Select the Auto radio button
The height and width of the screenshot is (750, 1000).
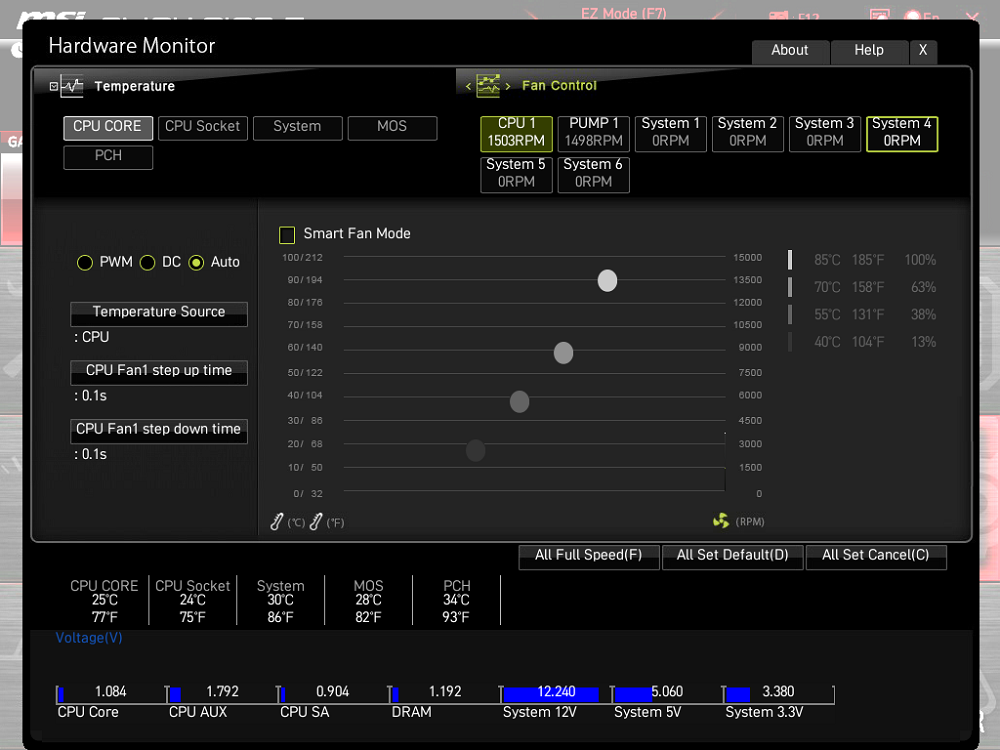196,262
